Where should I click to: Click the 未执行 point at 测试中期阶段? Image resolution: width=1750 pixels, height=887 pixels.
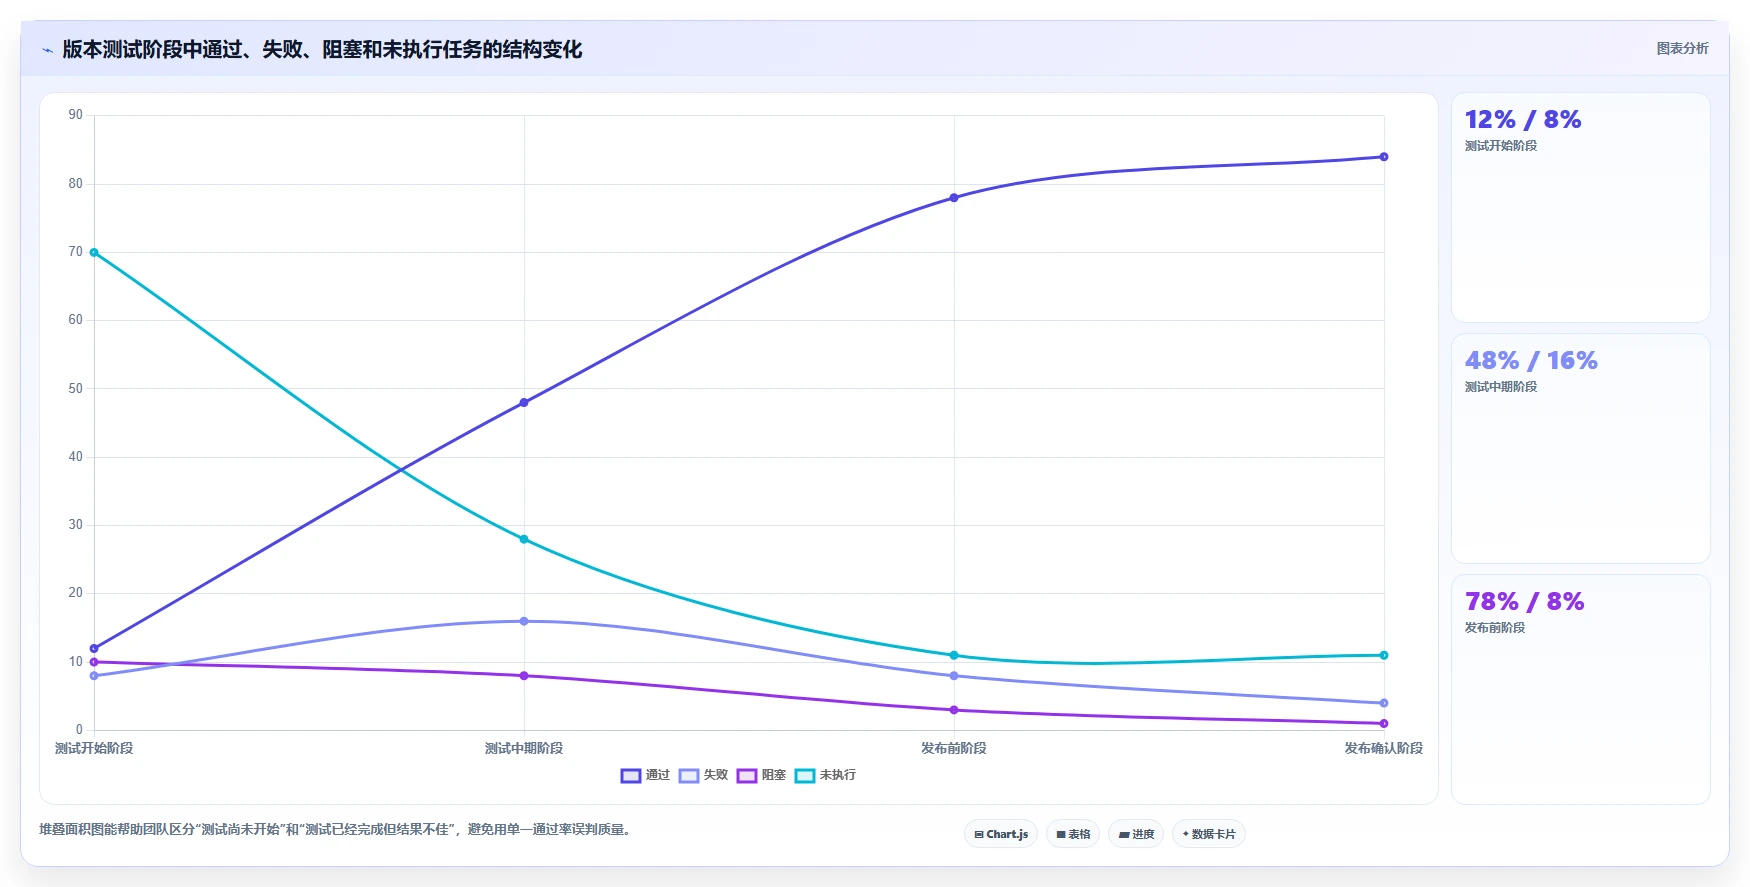524,539
